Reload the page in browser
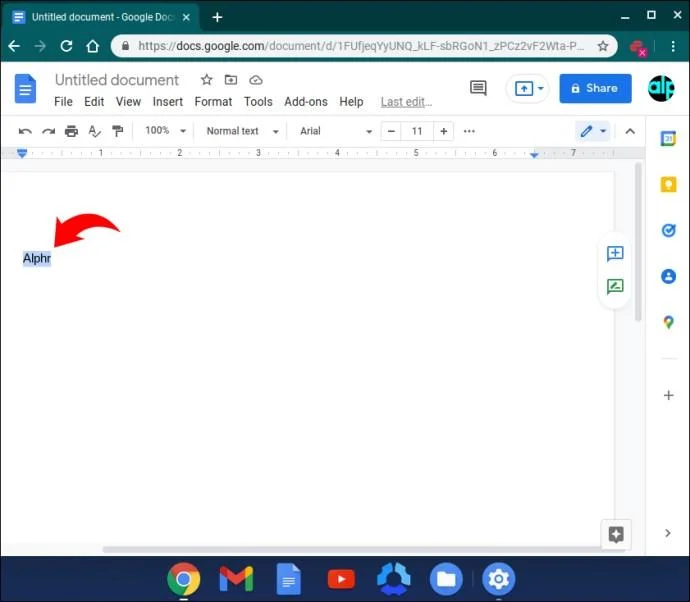 (x=66, y=46)
